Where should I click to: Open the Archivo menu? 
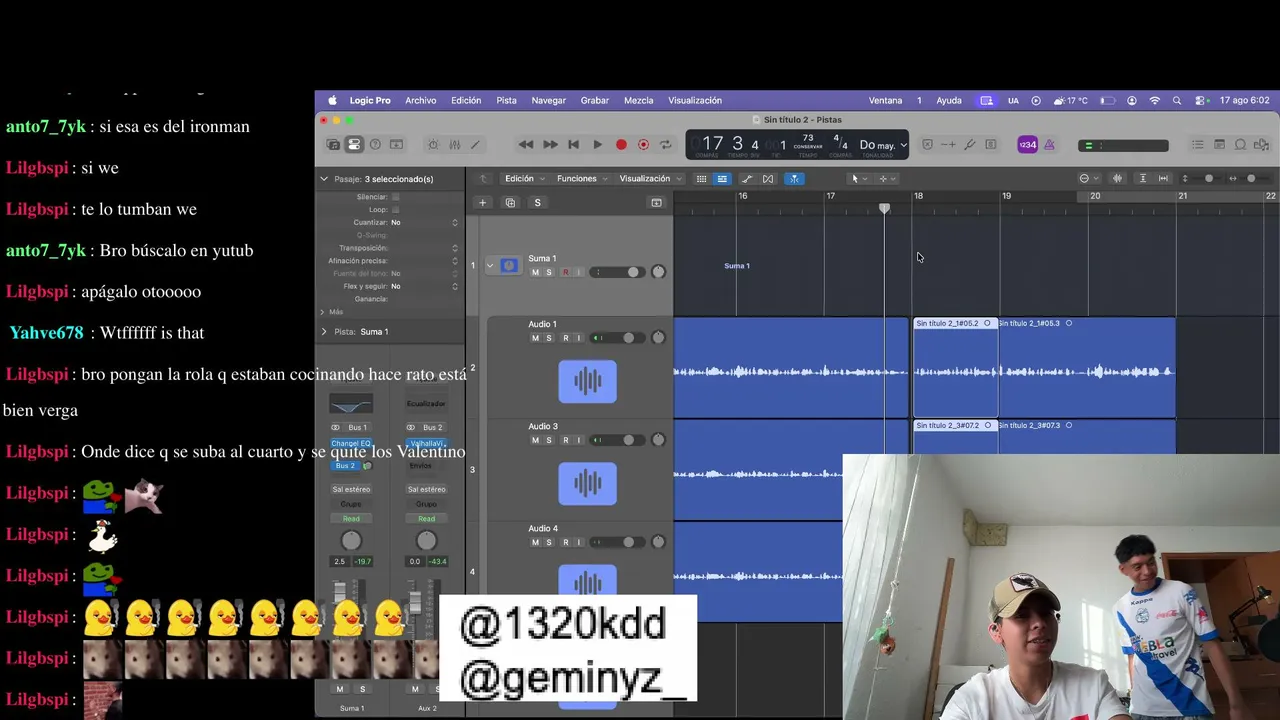click(x=420, y=100)
